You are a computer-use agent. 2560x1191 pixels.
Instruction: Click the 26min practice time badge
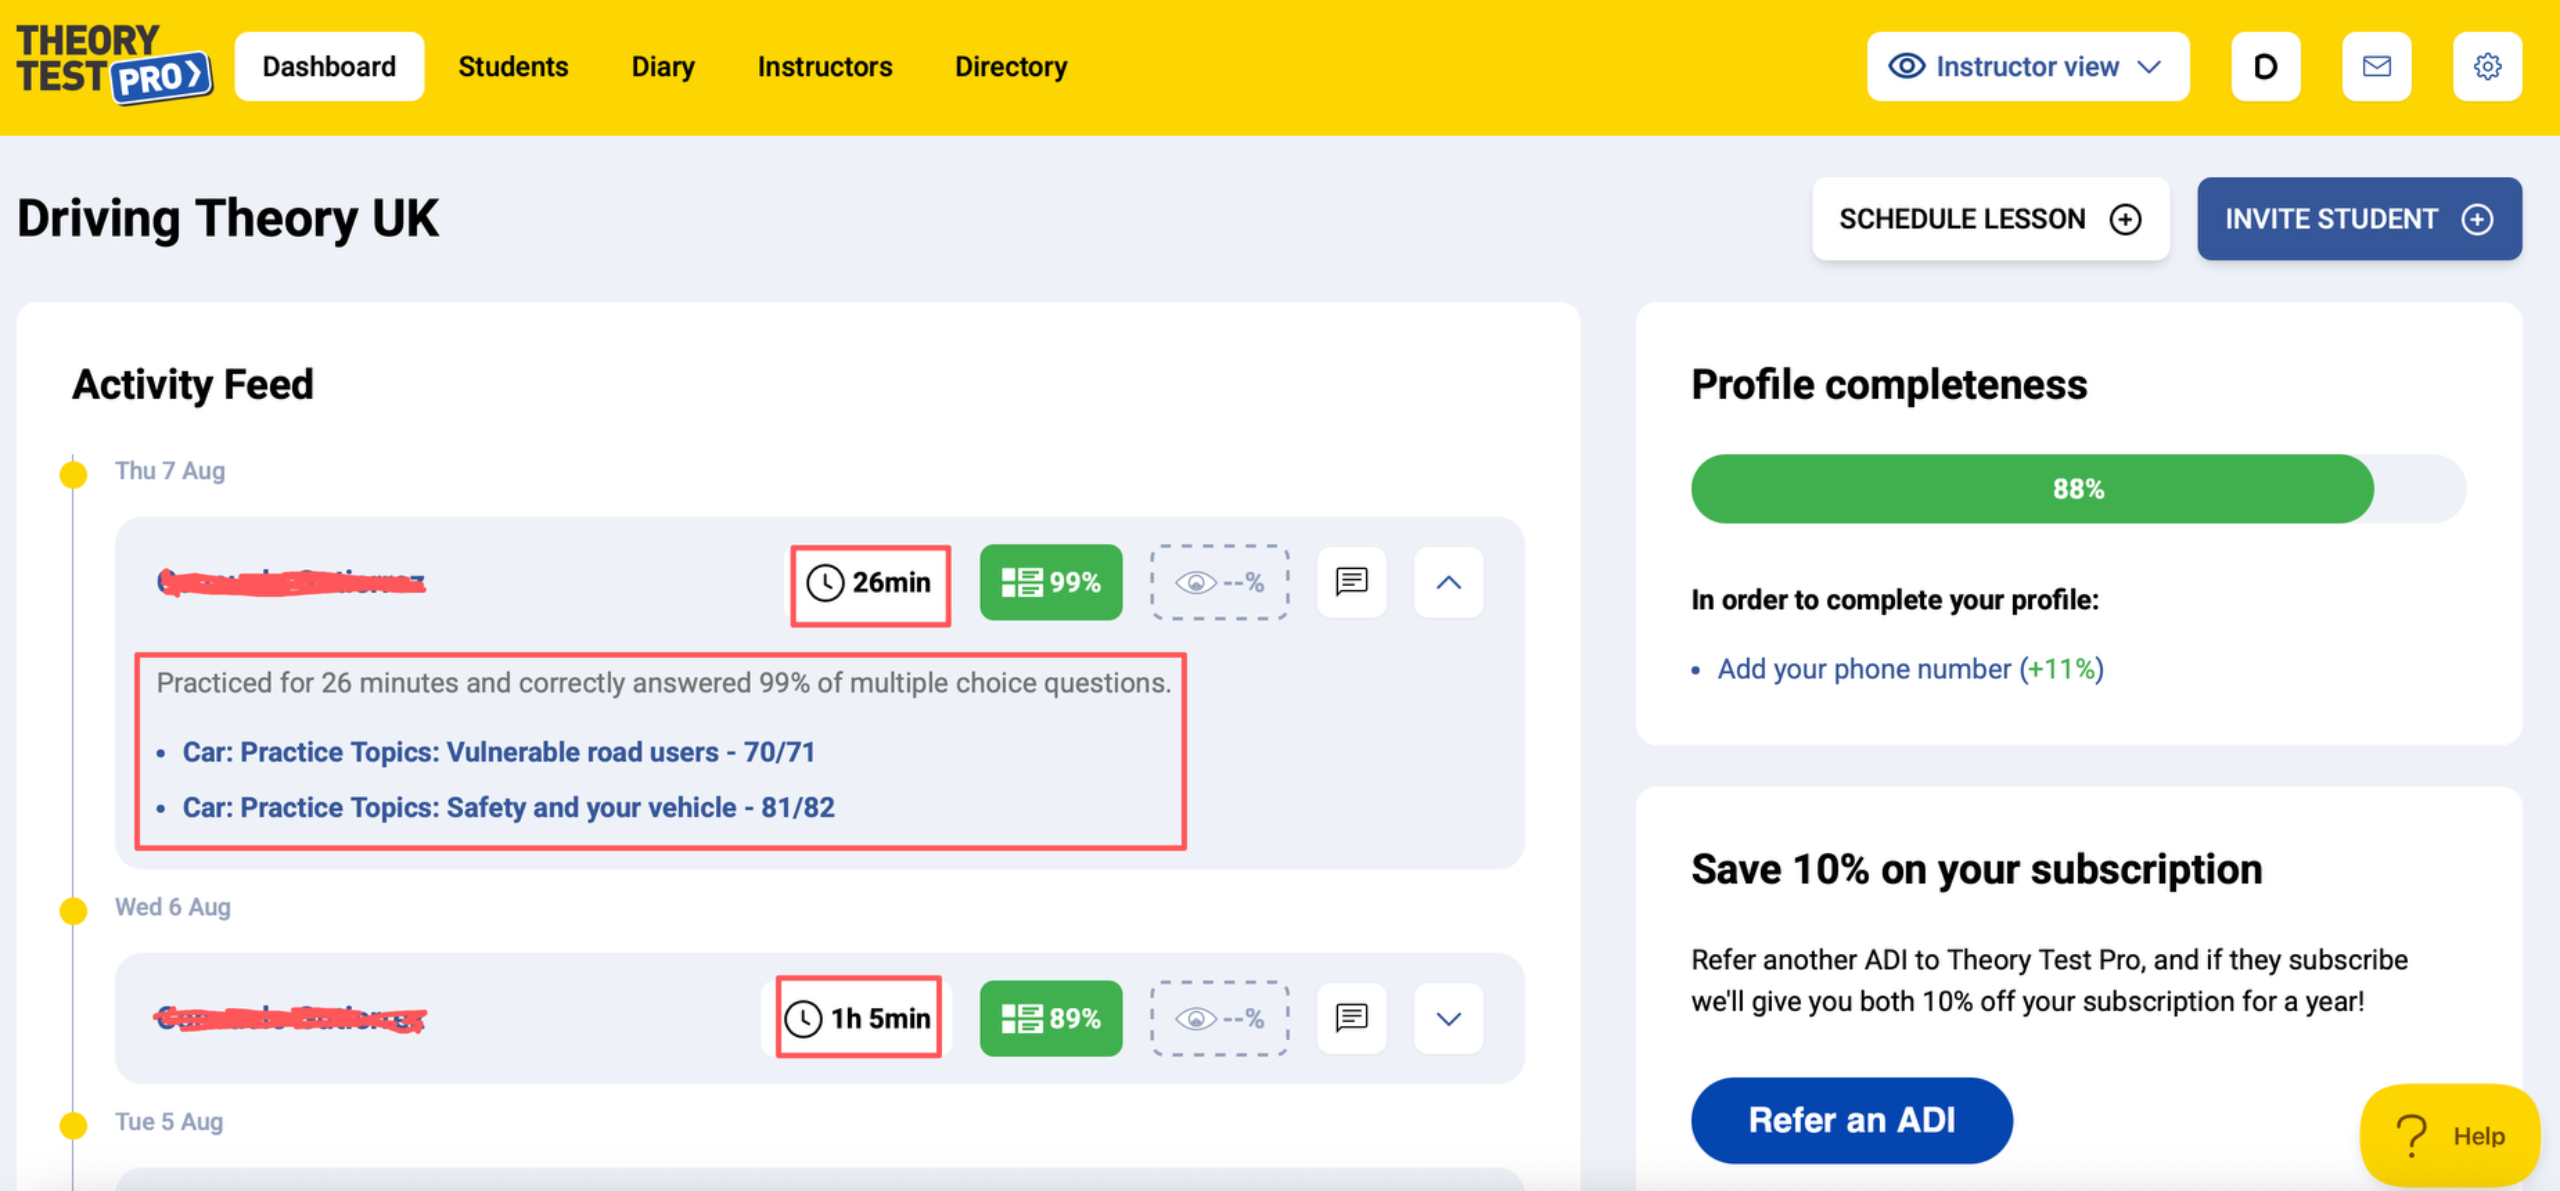870,584
